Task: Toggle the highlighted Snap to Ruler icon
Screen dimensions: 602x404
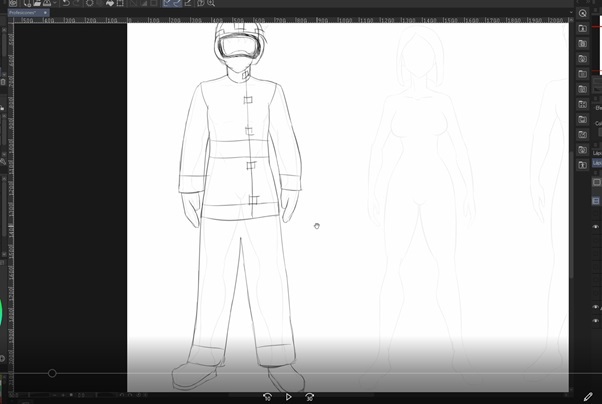Action: [167, 3]
